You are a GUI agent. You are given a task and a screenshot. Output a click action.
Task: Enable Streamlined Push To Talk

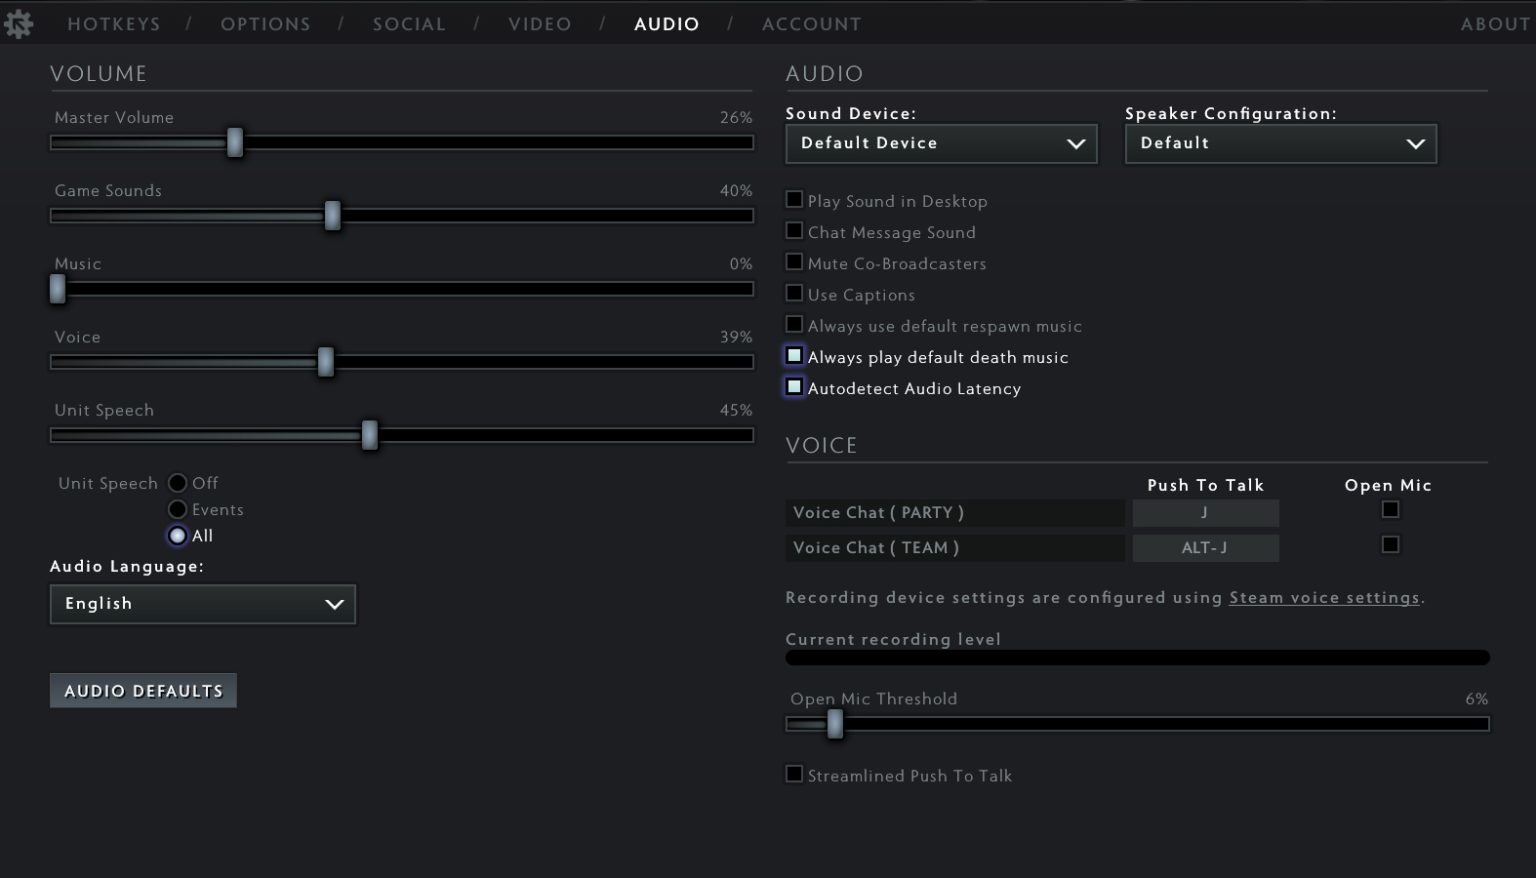(x=794, y=774)
